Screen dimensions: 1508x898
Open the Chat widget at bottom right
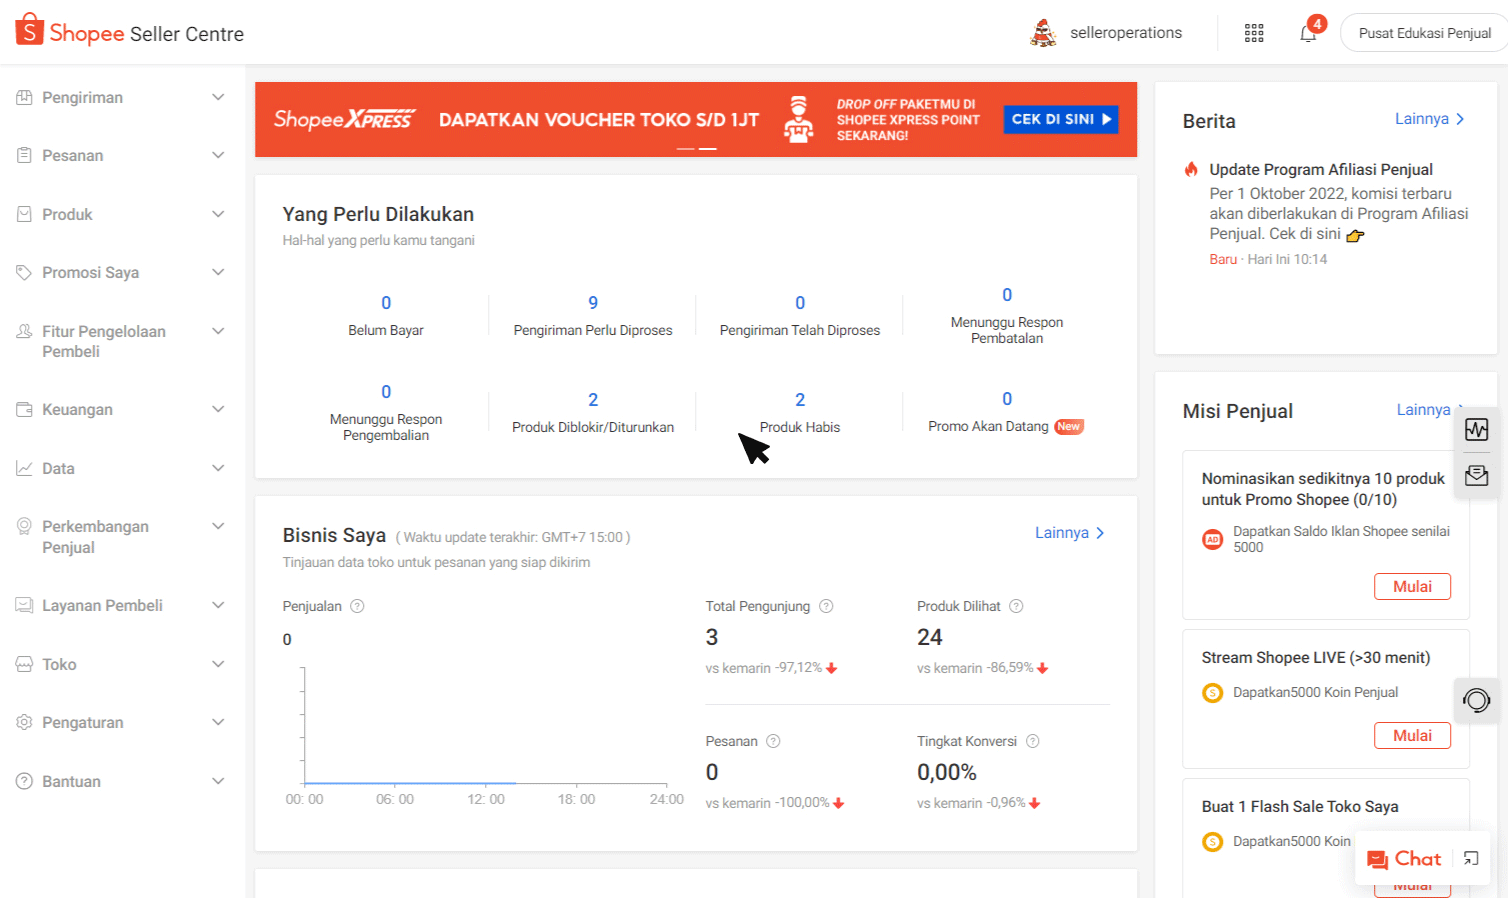1404,858
